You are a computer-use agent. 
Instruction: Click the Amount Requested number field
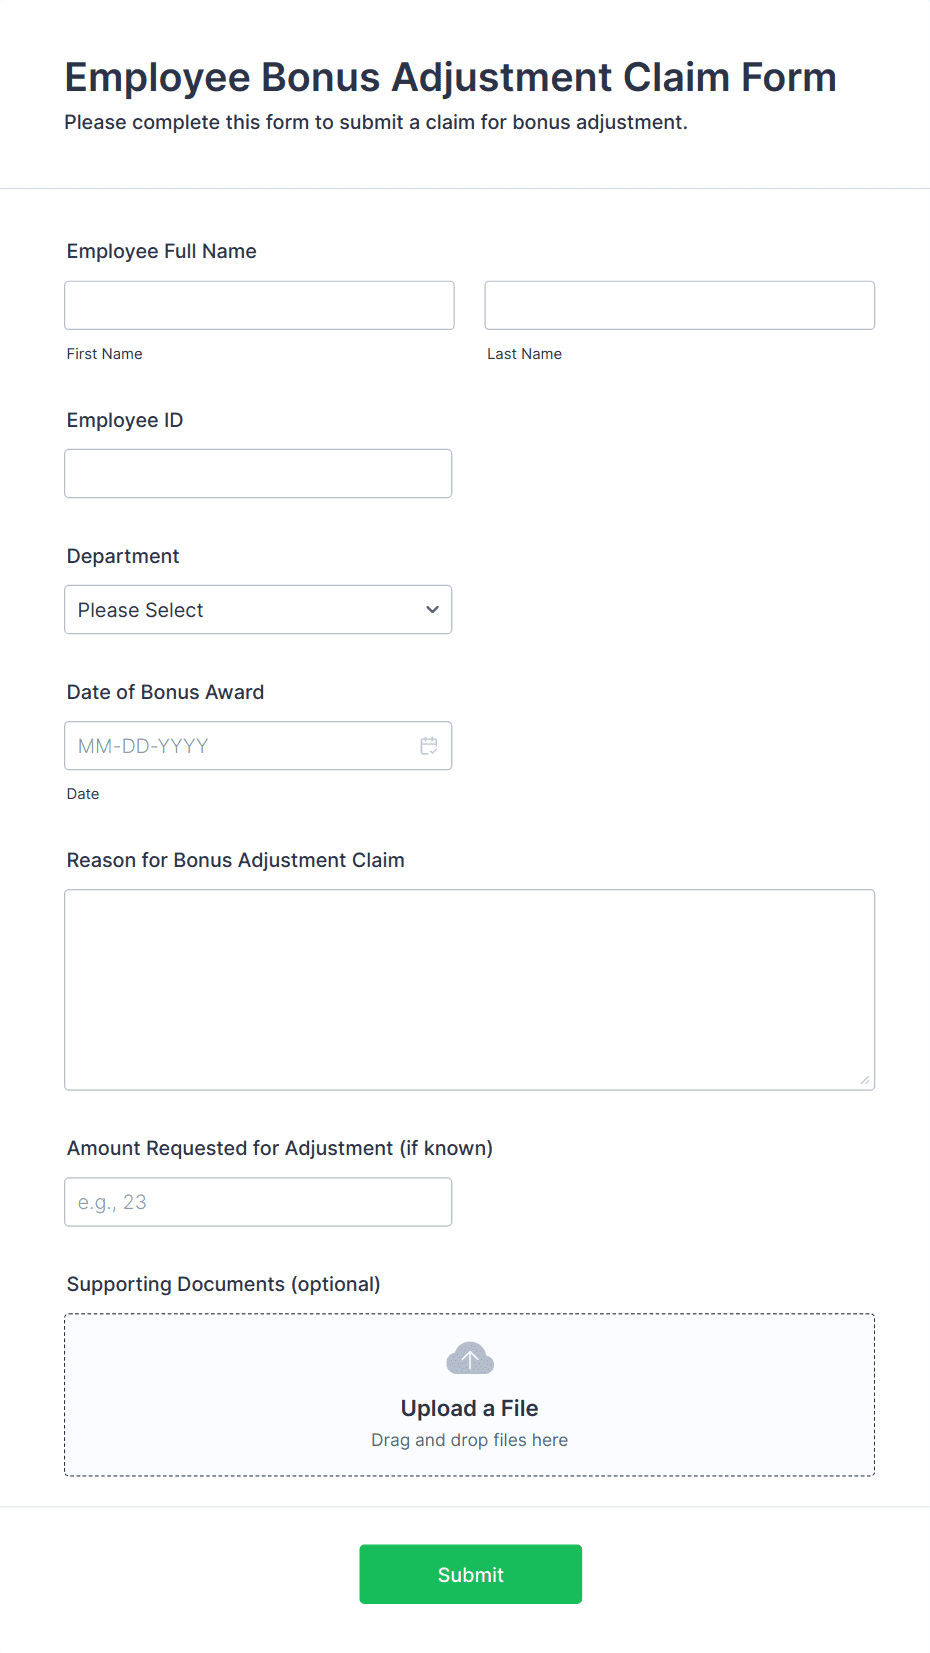tap(258, 1202)
